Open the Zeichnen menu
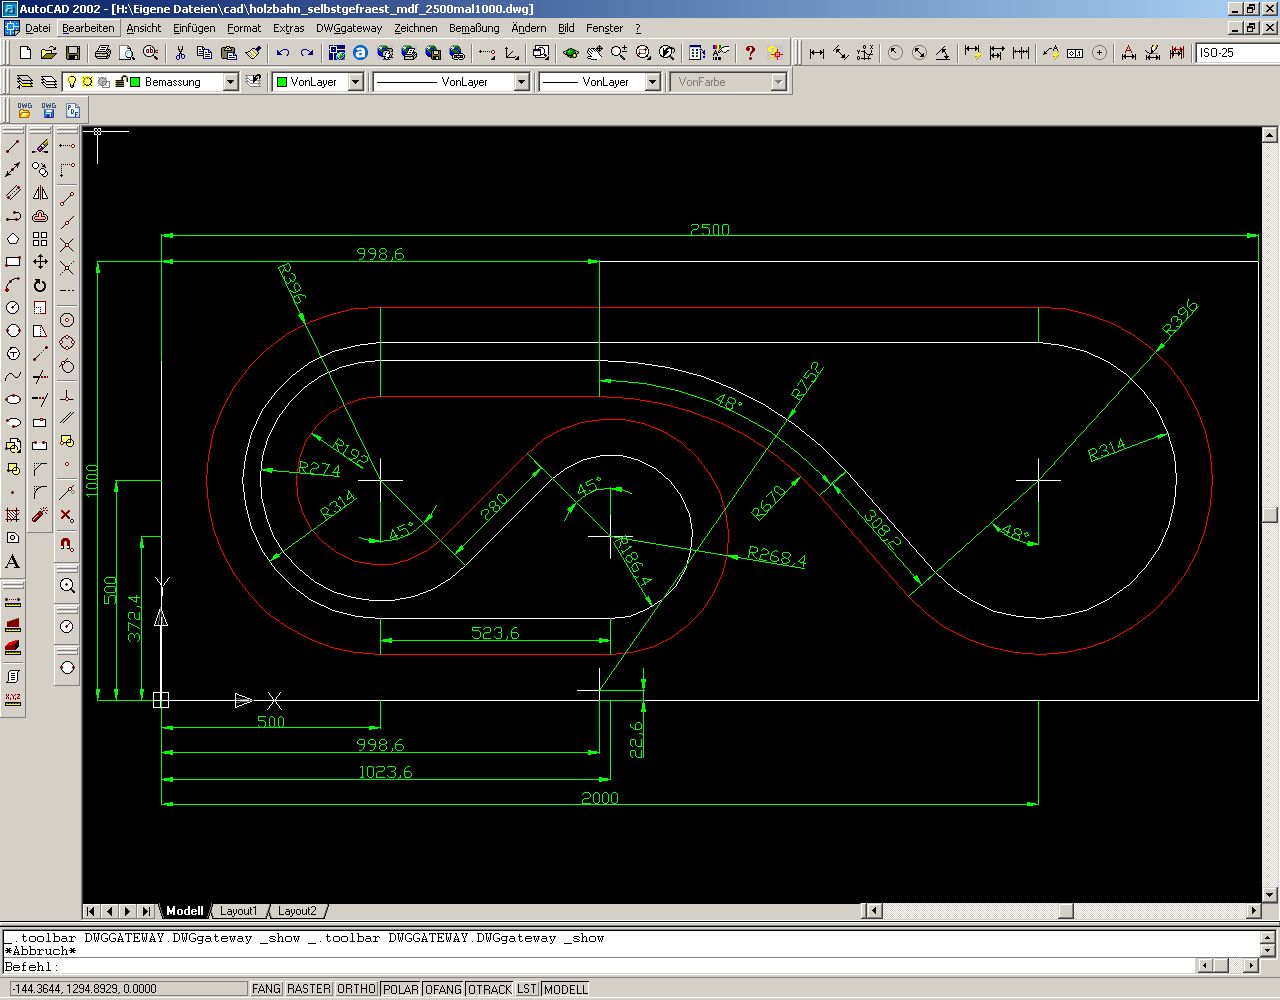 [x=416, y=28]
